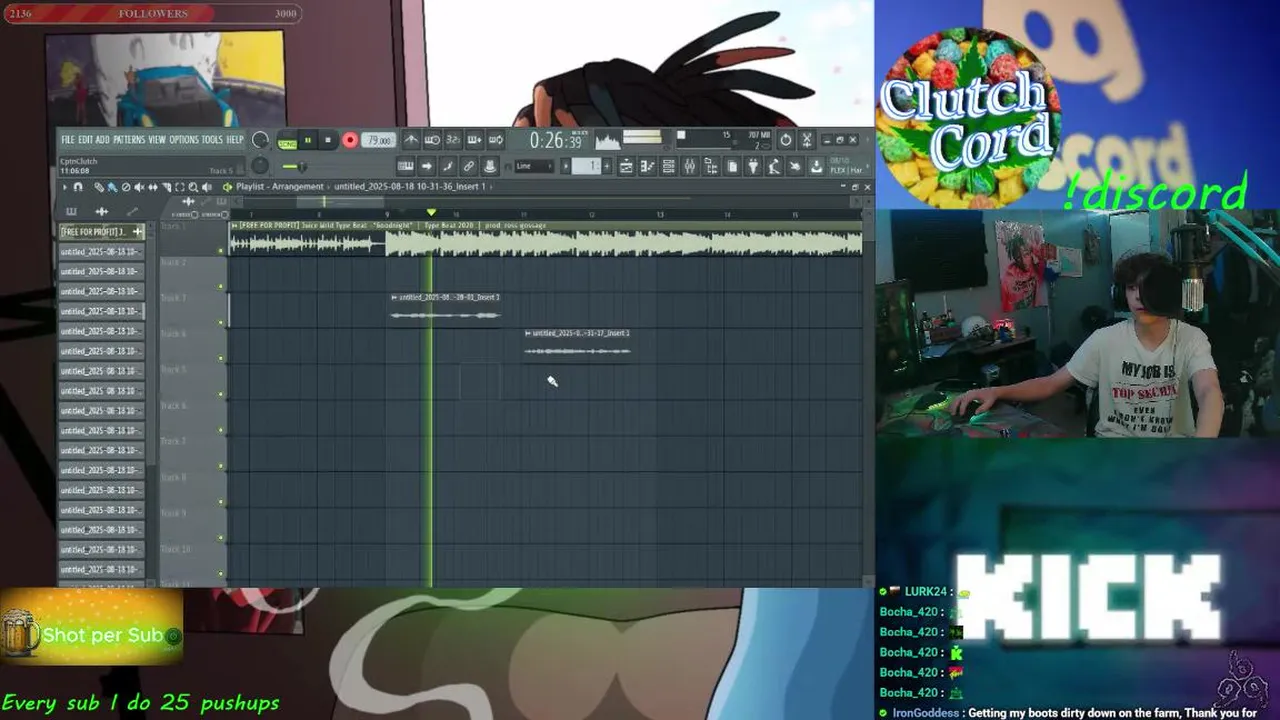Toggle the countdown before recording icon
The width and height of the screenshot is (1280, 720).
452,140
